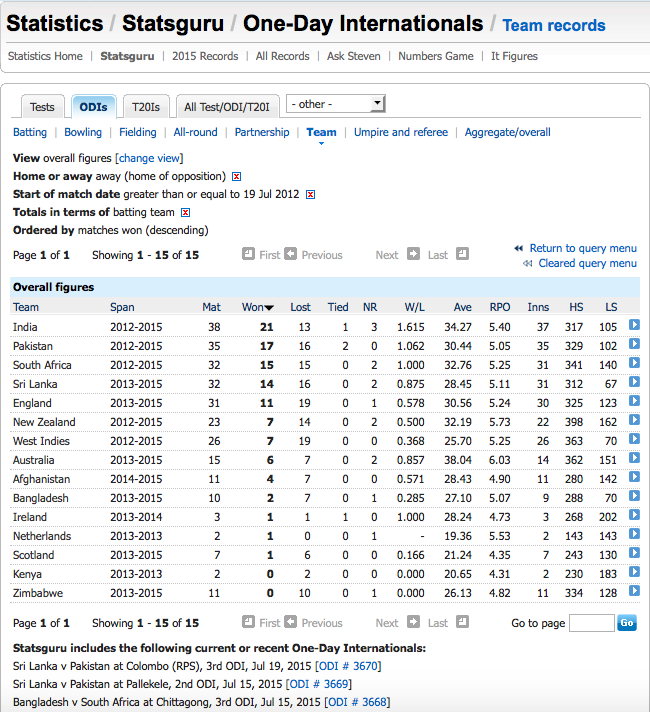Open Umpire and referee records
650x712 pixels.
pyautogui.click(x=401, y=132)
